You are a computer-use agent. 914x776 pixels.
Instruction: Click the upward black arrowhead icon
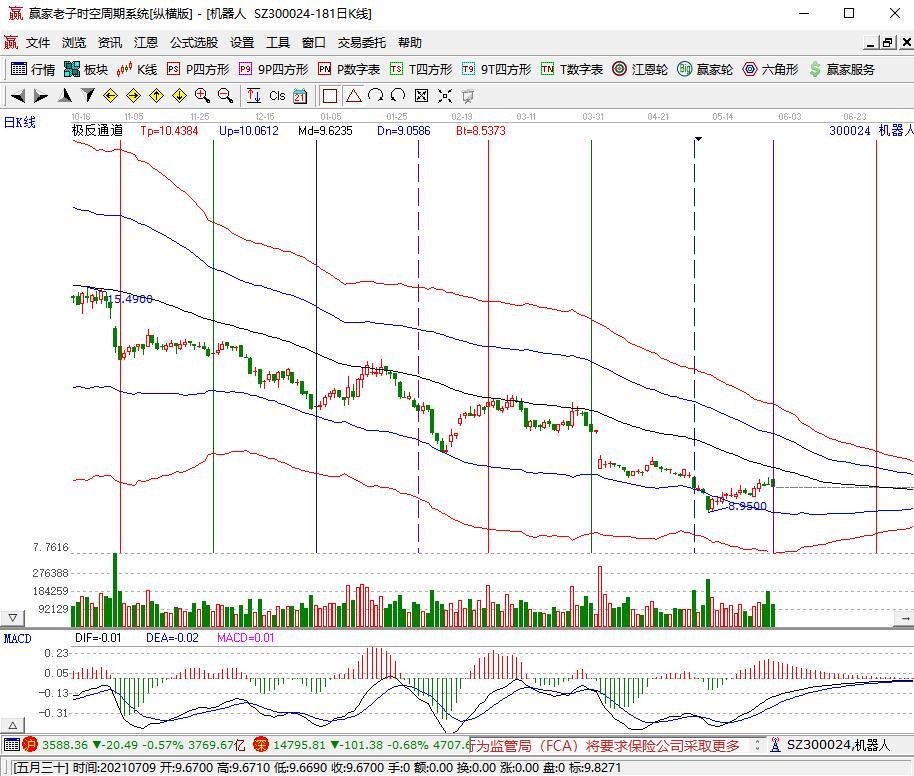point(65,96)
